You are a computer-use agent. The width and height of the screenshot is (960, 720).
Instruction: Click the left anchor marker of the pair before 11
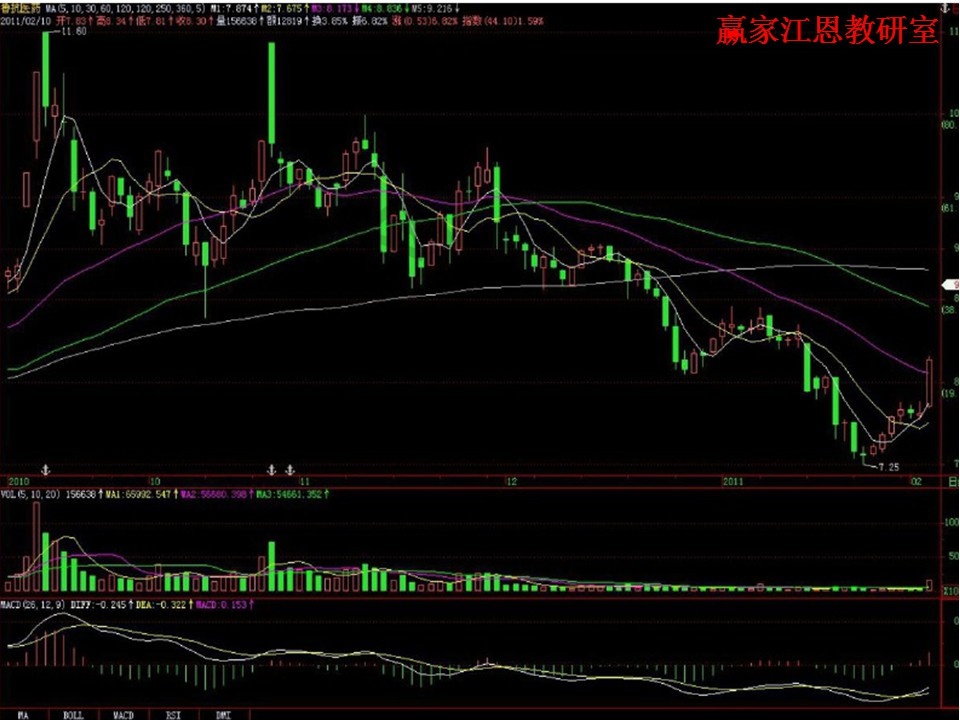tap(271, 468)
